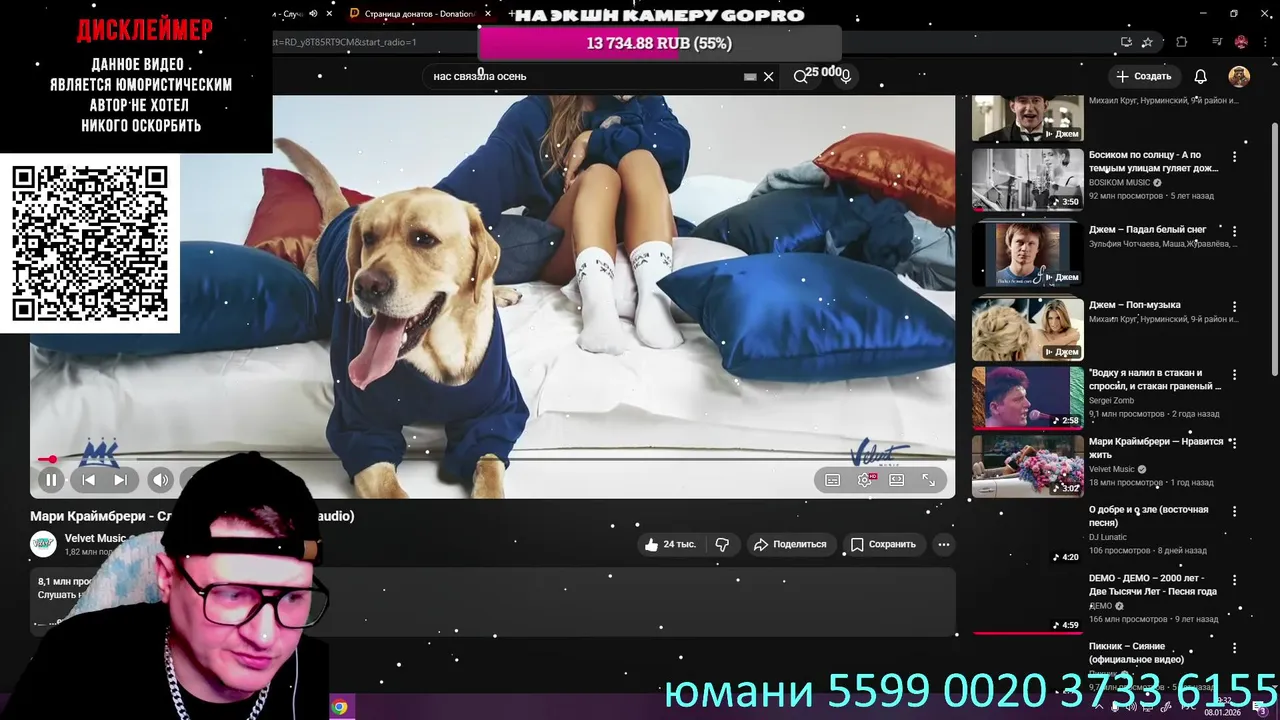Open DEMO – 2000 лет video title
Viewport: 1280px width, 720px height.
1153,584
